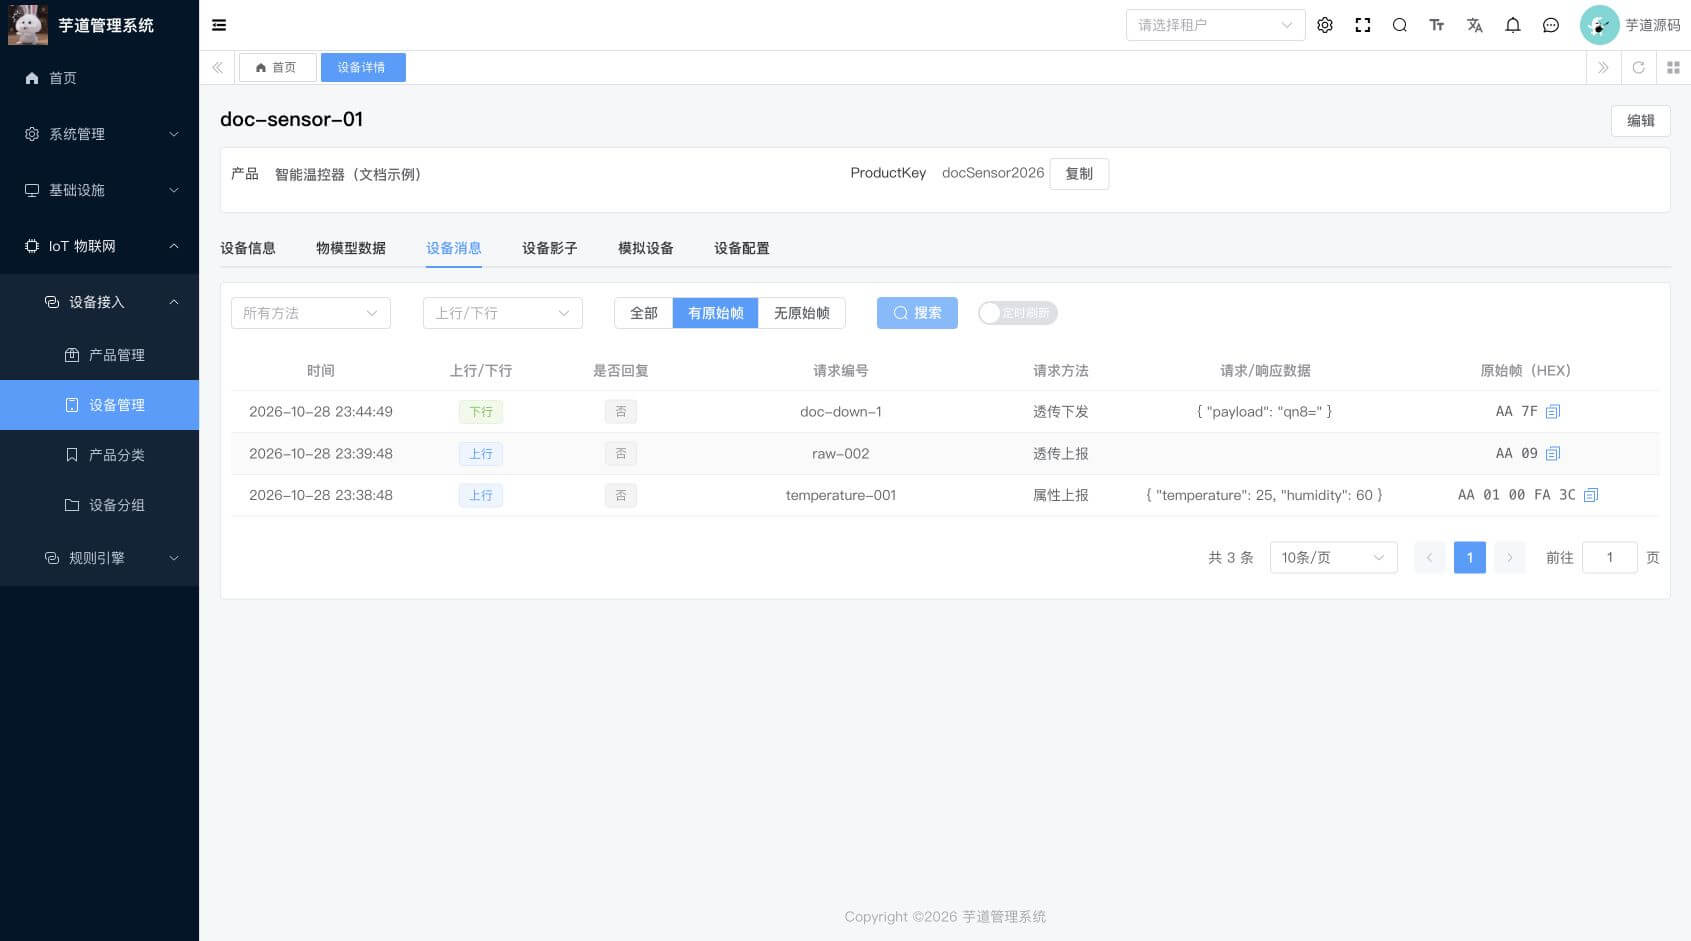
Task: Click the 编辑 edit button
Action: point(1640,120)
